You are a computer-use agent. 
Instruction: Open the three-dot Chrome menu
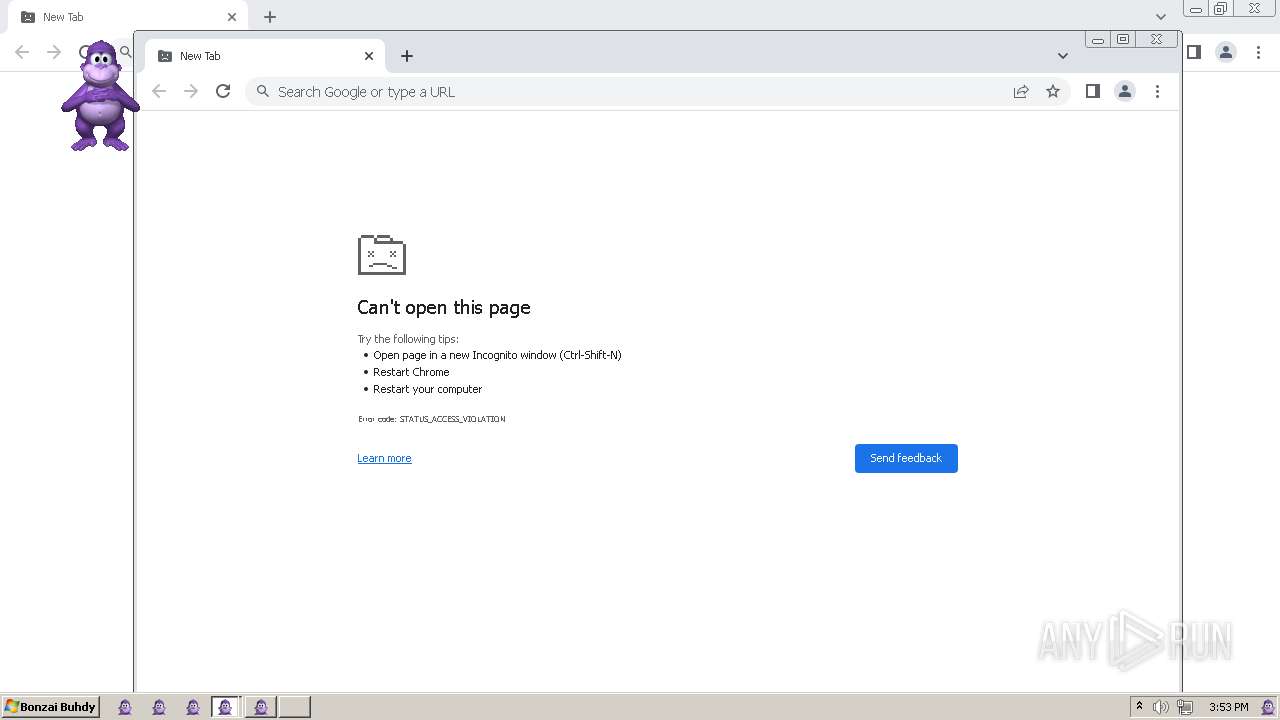[x=1157, y=91]
